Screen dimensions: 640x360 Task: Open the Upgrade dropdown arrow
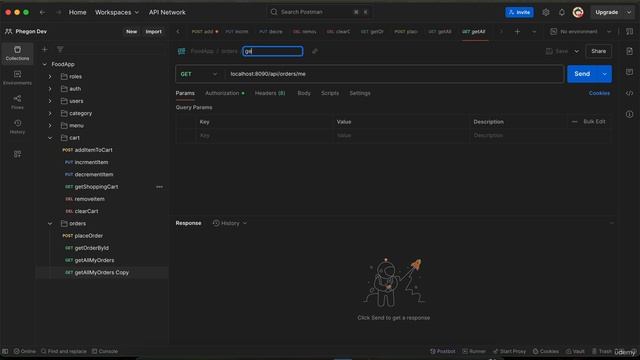629,12
